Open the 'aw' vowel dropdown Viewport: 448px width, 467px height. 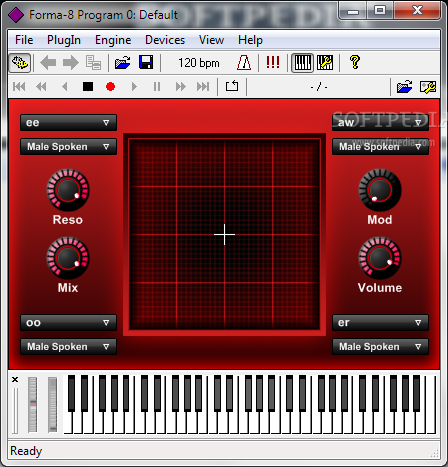pos(380,122)
